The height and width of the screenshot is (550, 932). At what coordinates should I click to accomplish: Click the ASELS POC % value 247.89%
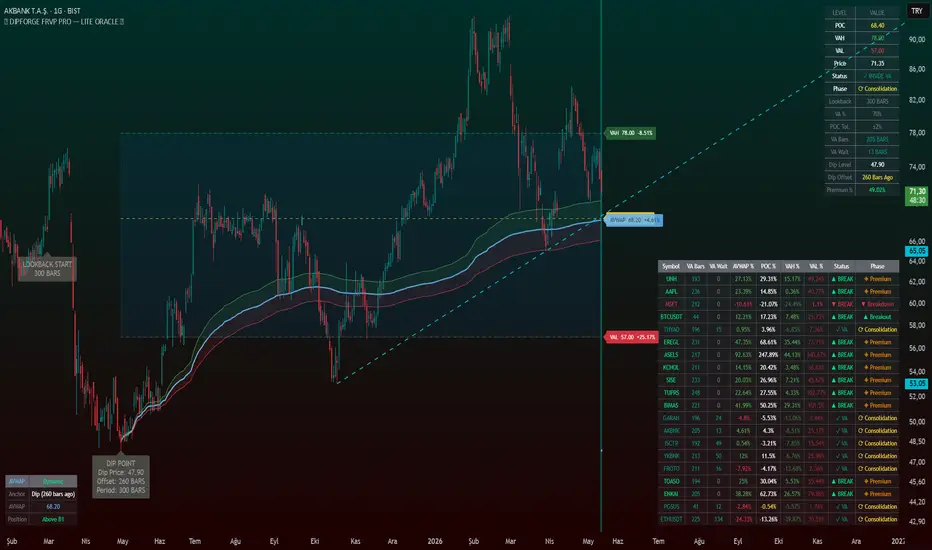[768, 355]
